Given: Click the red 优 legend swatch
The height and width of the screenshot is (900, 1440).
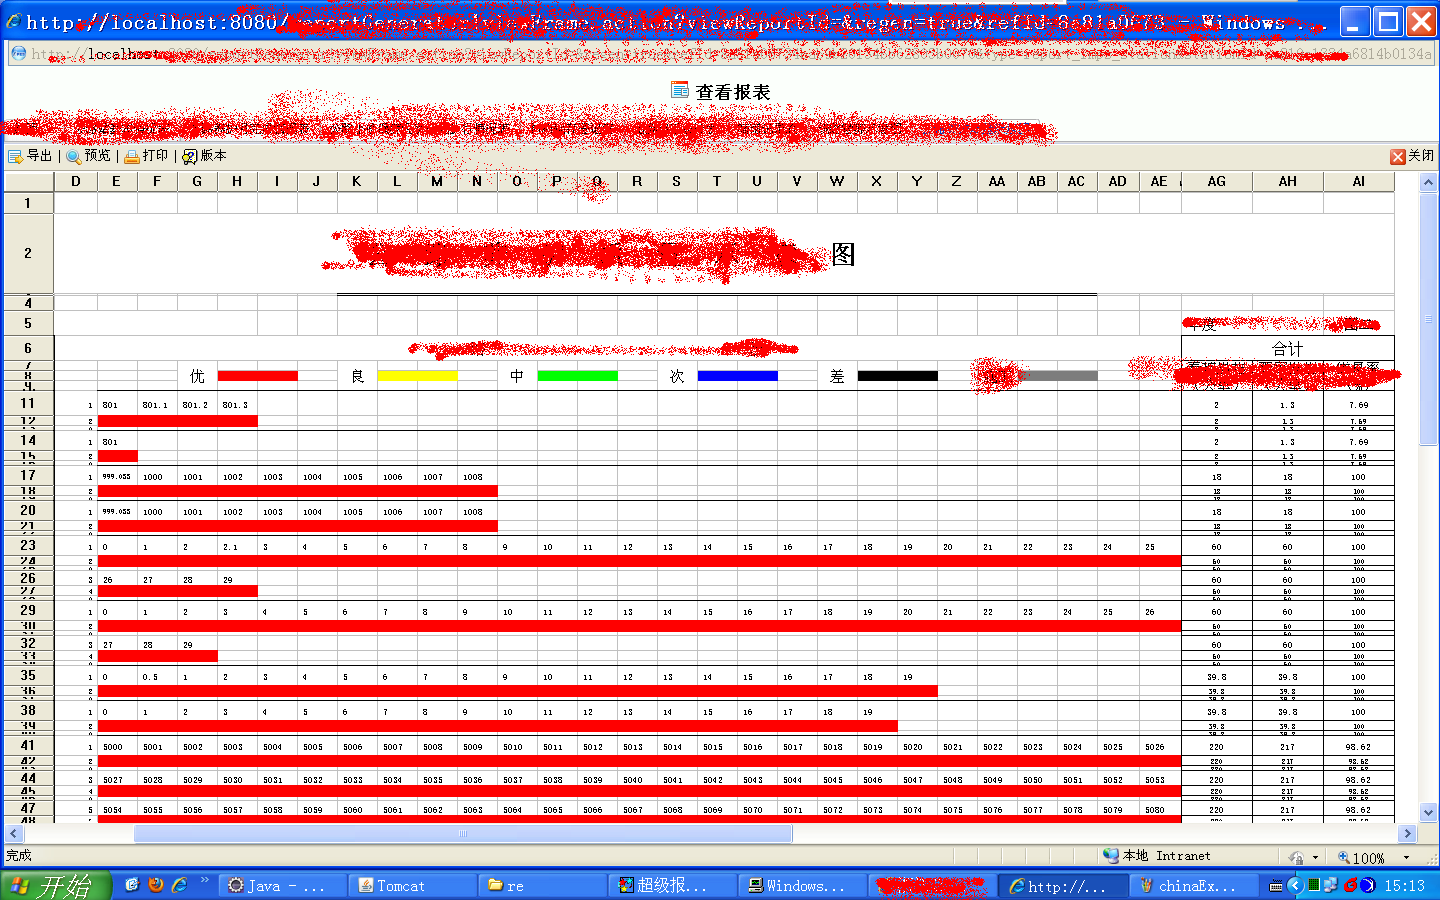Looking at the screenshot, I should (x=258, y=376).
